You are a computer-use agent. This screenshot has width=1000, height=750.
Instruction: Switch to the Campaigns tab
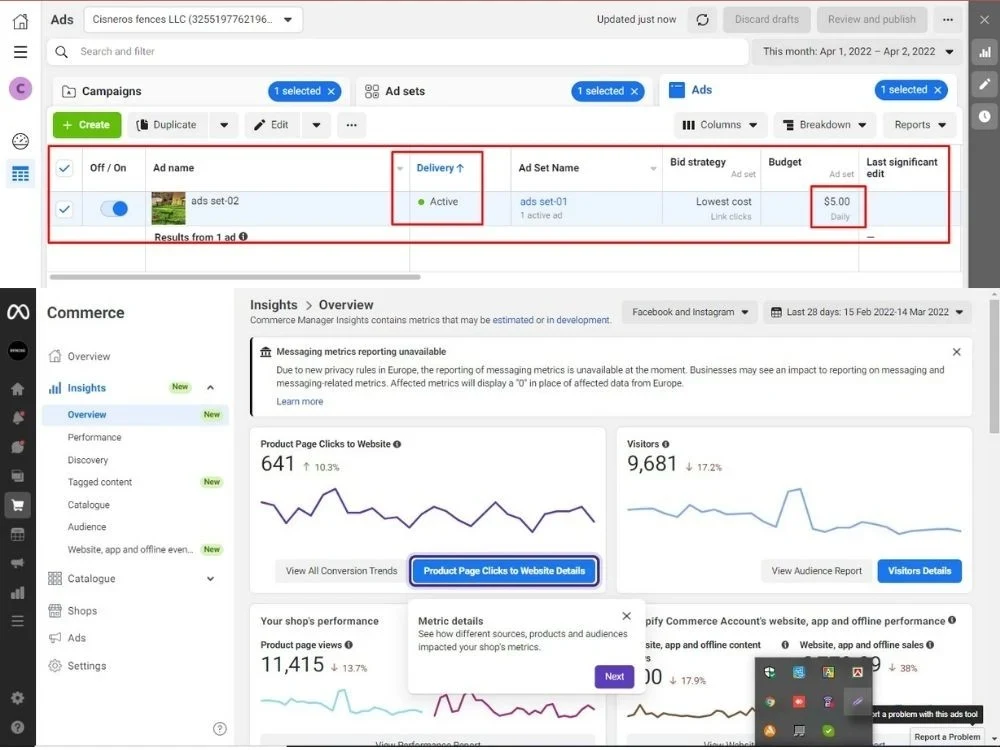[x=112, y=91]
